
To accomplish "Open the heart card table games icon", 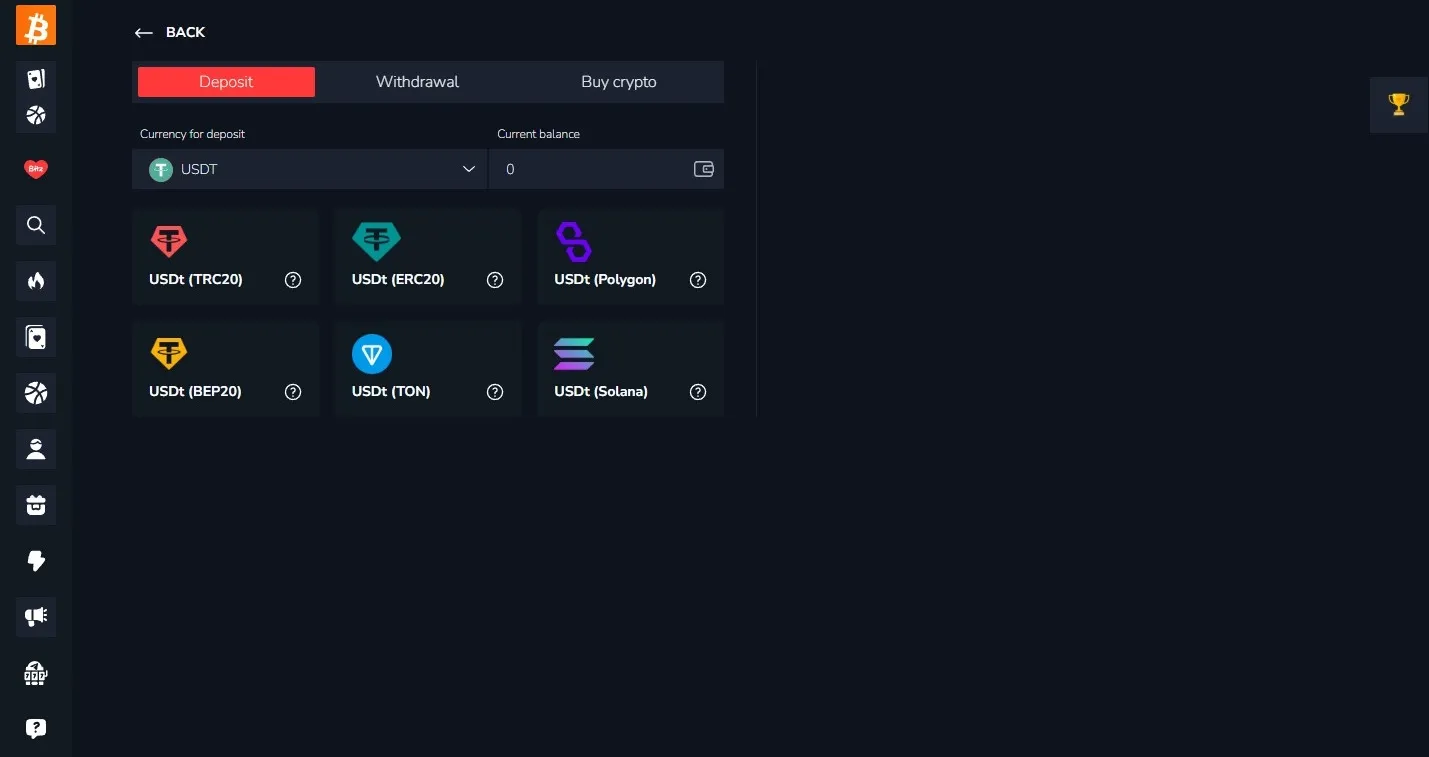I will (36, 338).
